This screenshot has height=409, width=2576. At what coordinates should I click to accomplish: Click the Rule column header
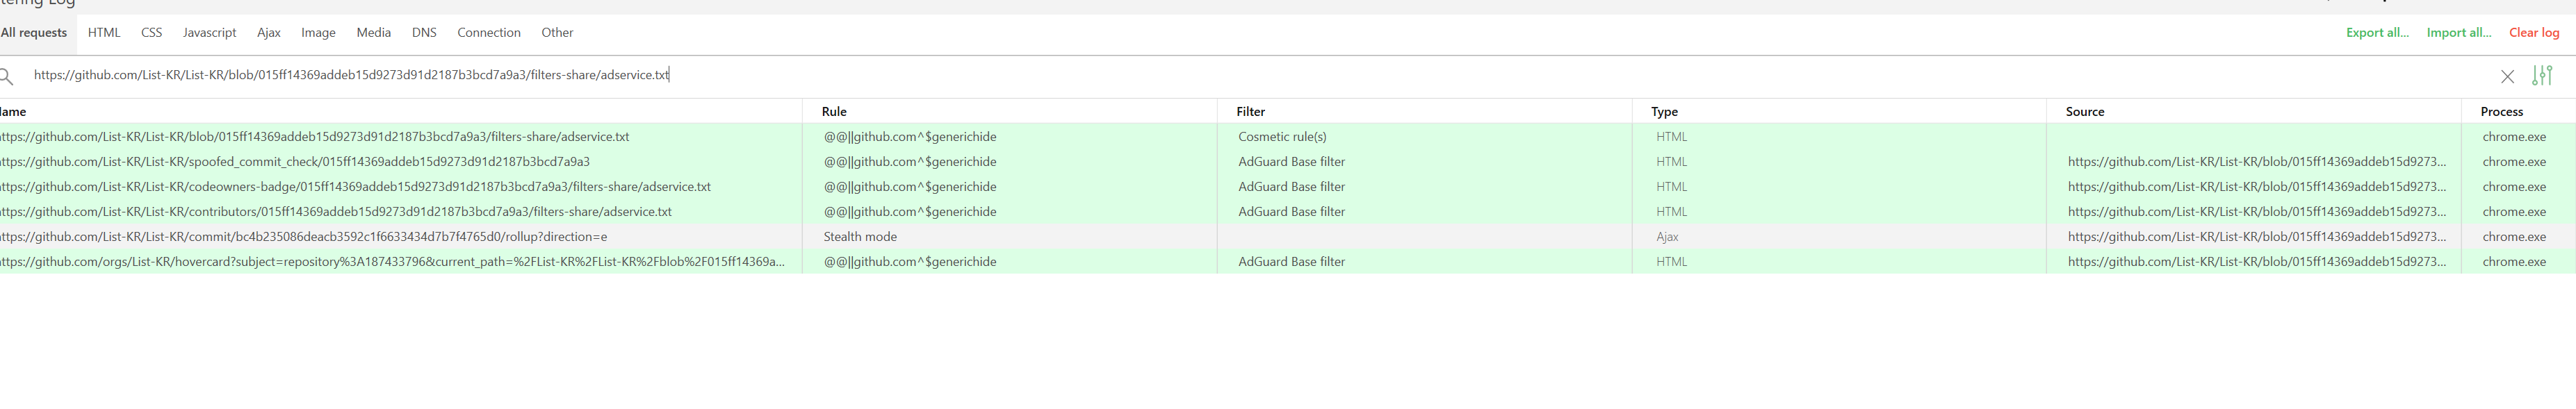click(834, 111)
